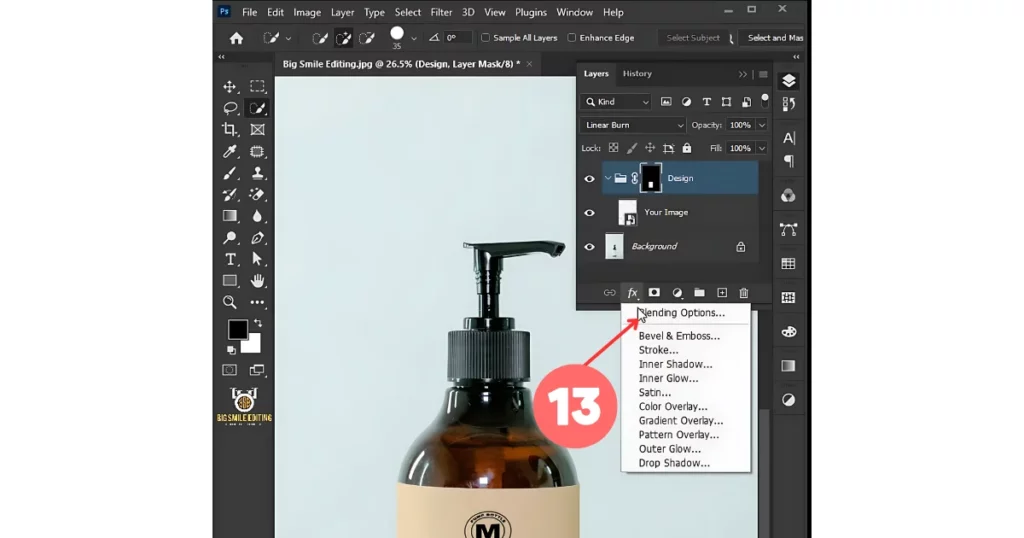Click the Design layer mask thumbnail
The image size is (1024, 538).
[650, 178]
